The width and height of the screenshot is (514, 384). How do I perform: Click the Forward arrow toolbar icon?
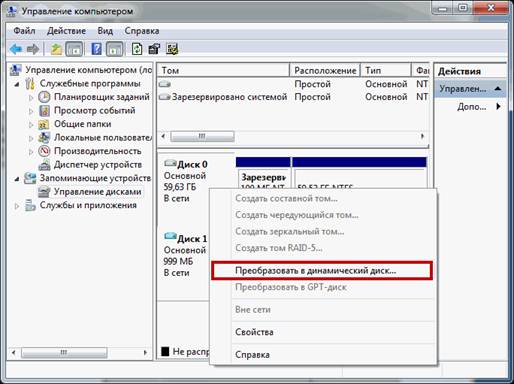(x=33, y=49)
